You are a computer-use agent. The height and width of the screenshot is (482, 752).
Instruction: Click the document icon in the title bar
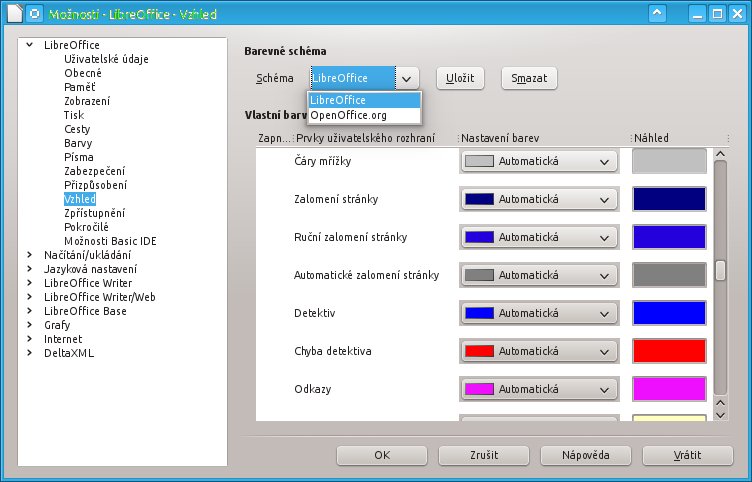coord(14,13)
